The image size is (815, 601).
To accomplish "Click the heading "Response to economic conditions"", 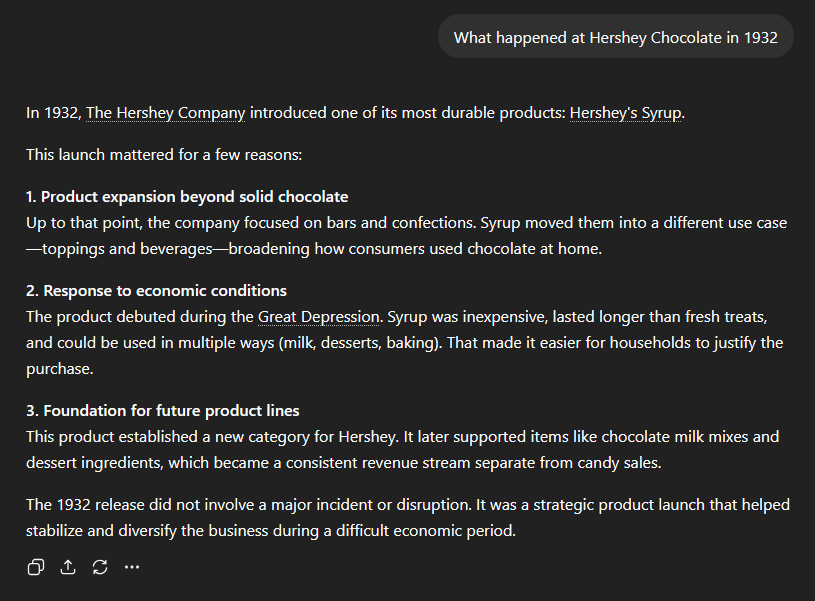I will [x=164, y=291].
